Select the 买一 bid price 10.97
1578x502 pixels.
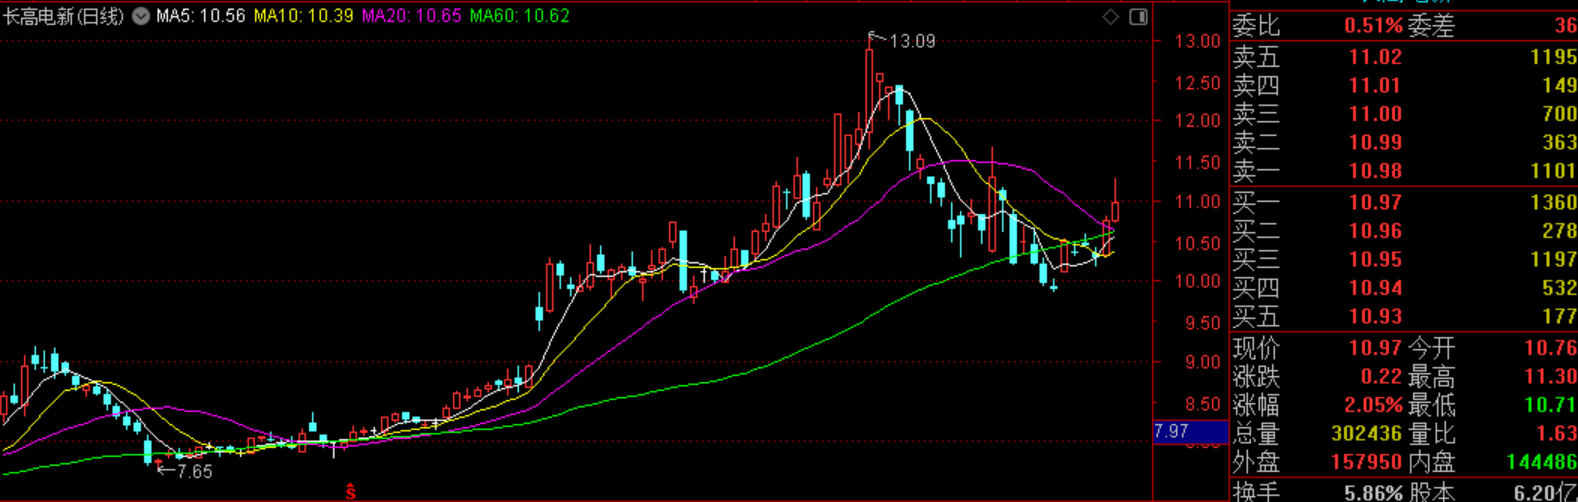1375,202
